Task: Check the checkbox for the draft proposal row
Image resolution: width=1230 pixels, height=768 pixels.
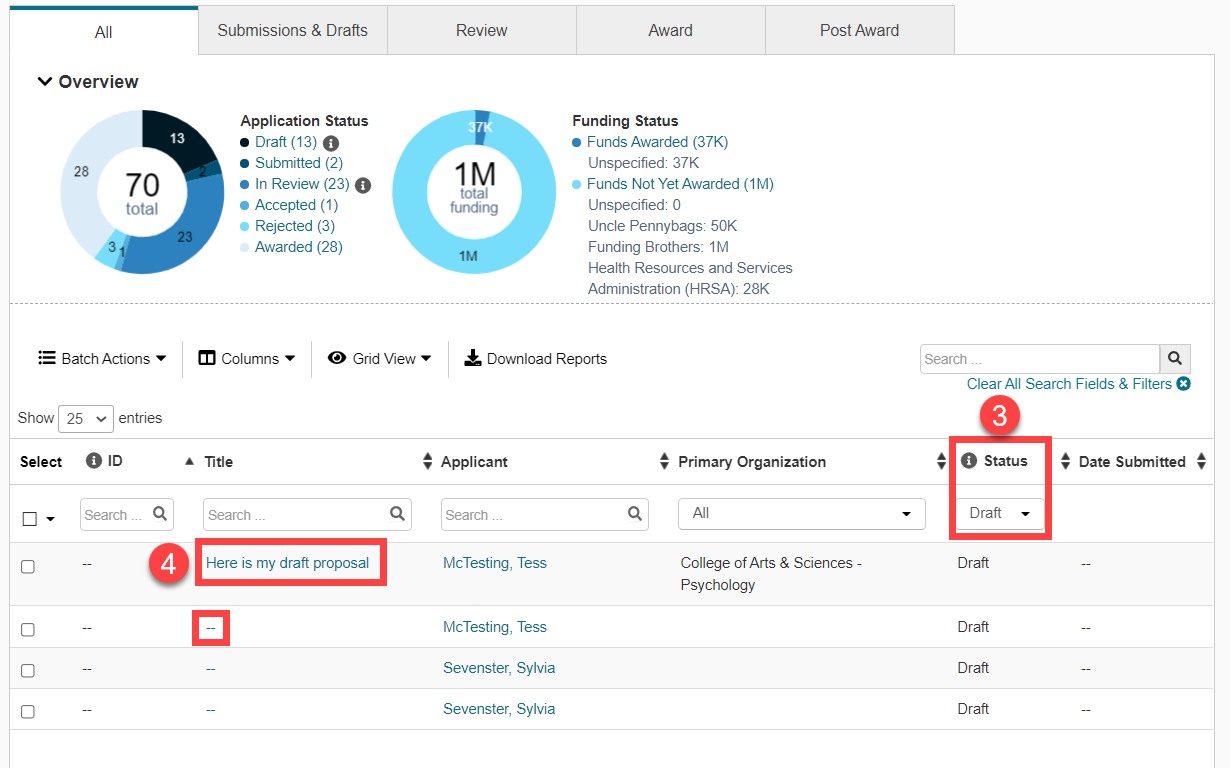Action: tap(27, 566)
